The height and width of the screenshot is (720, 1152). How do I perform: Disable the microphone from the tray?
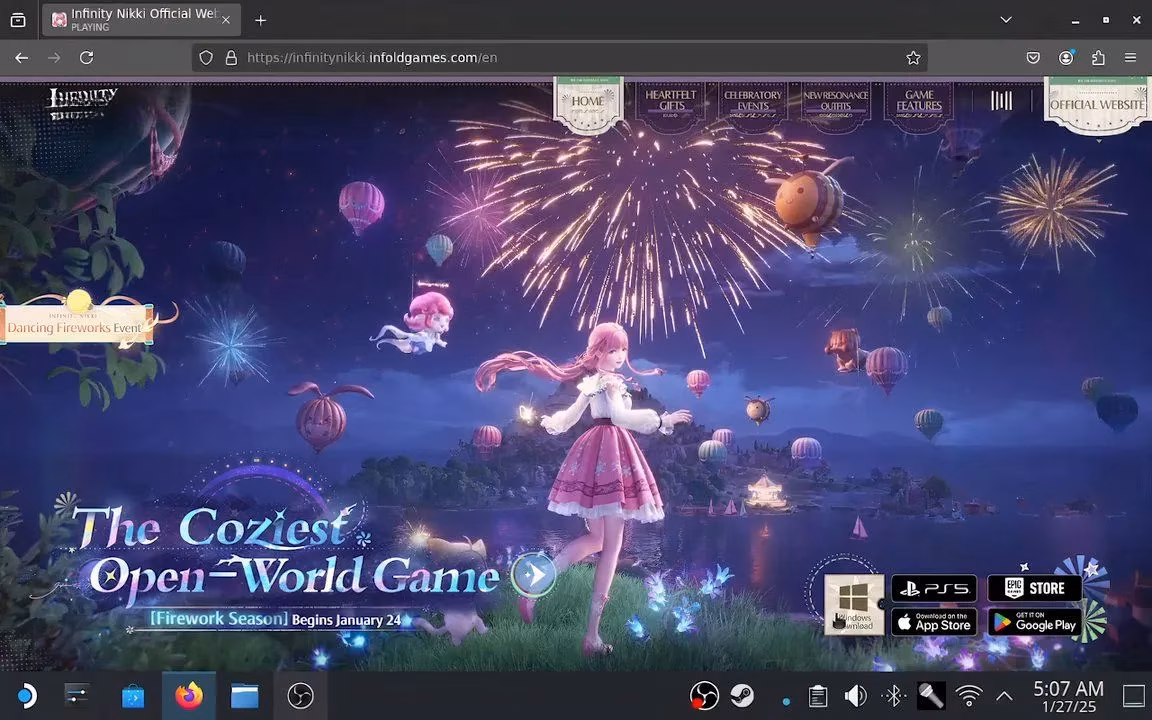[930, 695]
